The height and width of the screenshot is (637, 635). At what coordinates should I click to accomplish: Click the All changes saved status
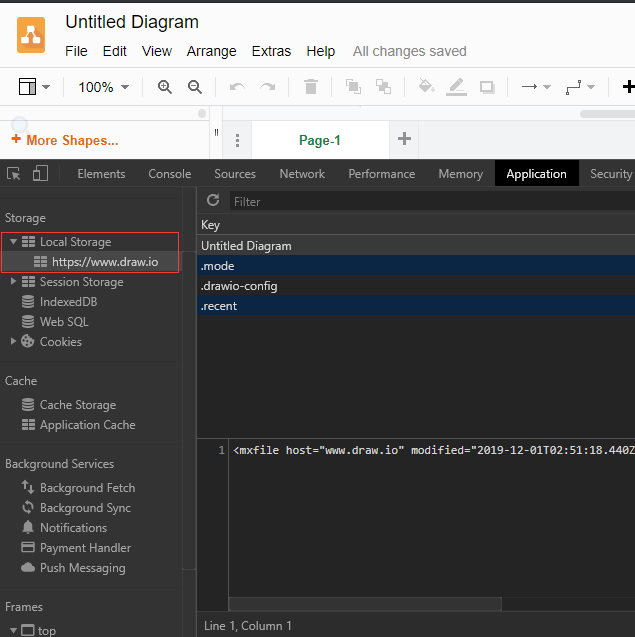pyautogui.click(x=410, y=51)
